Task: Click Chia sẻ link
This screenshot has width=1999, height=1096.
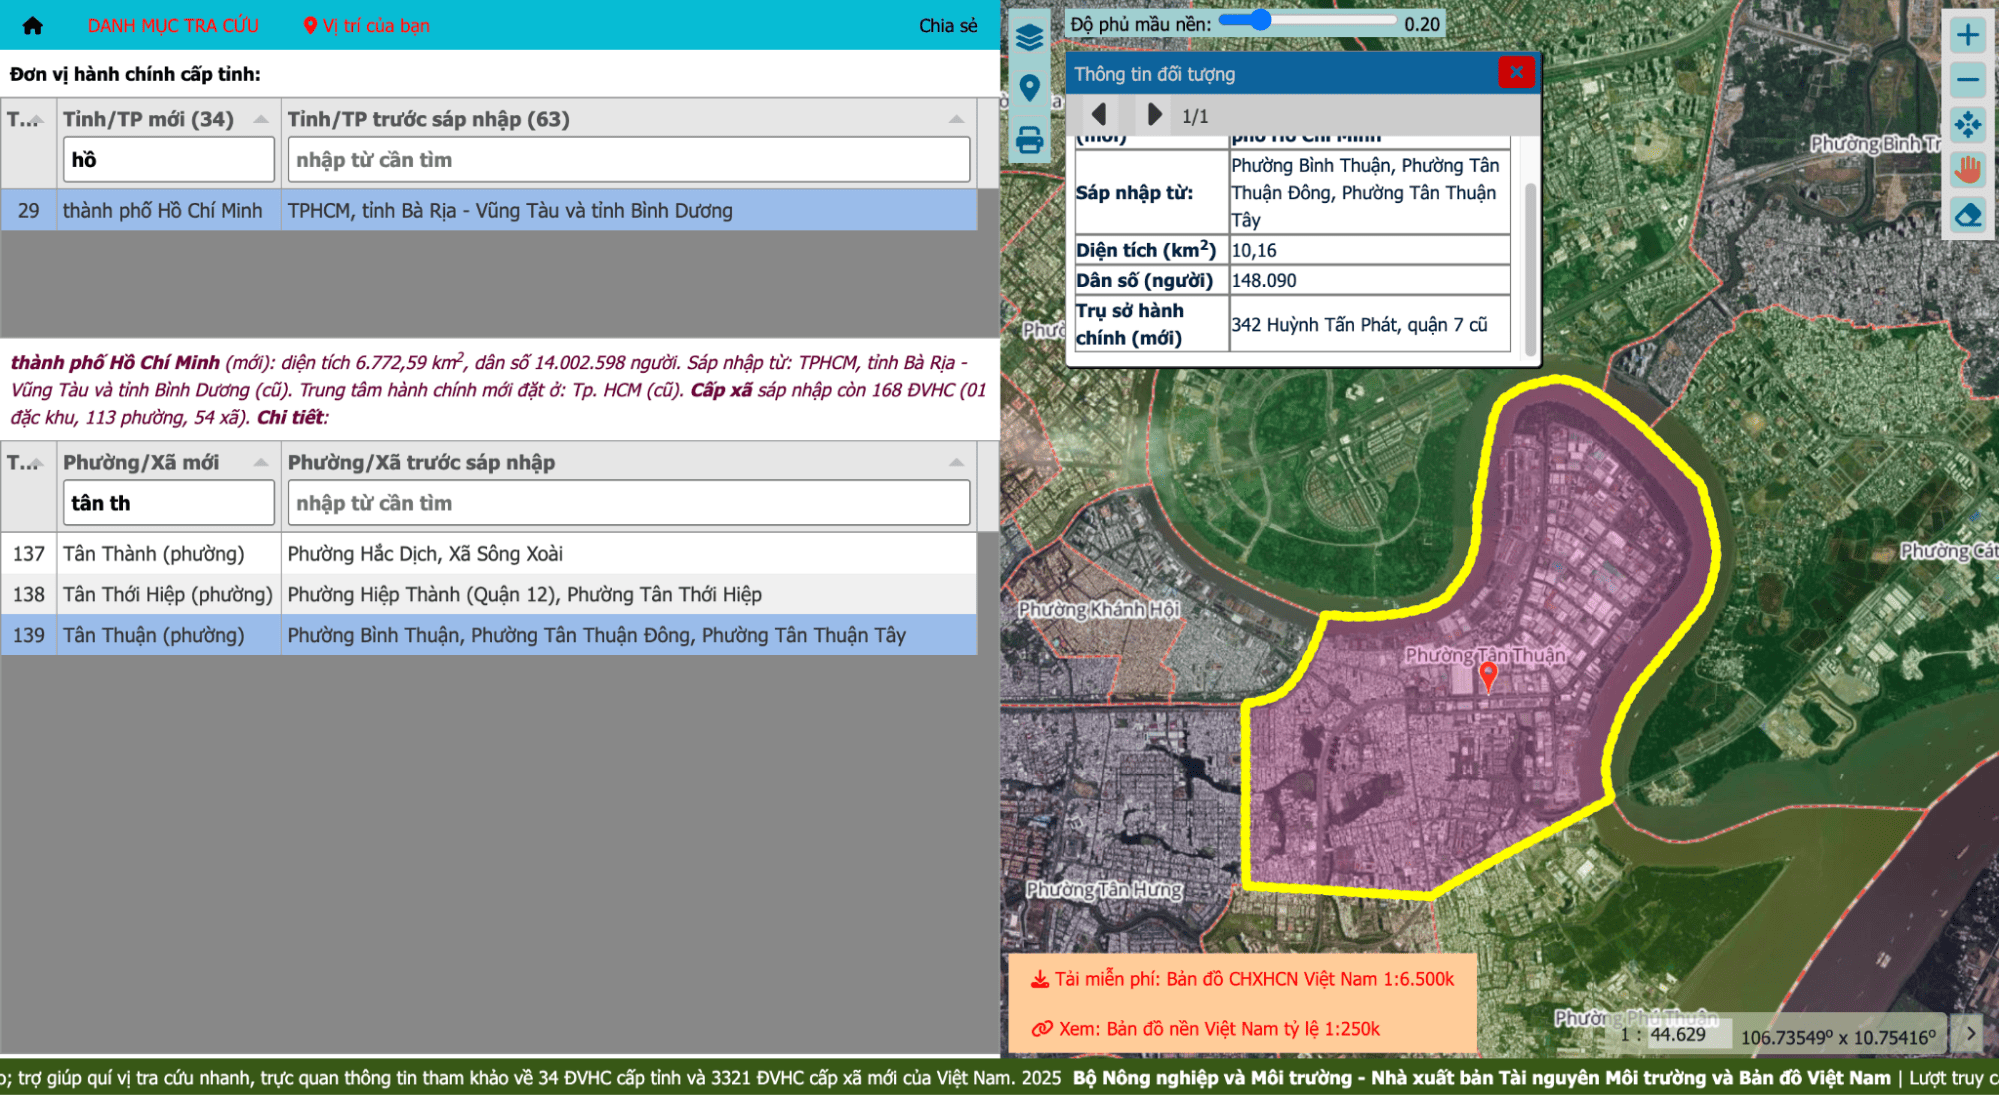Action: tap(947, 26)
